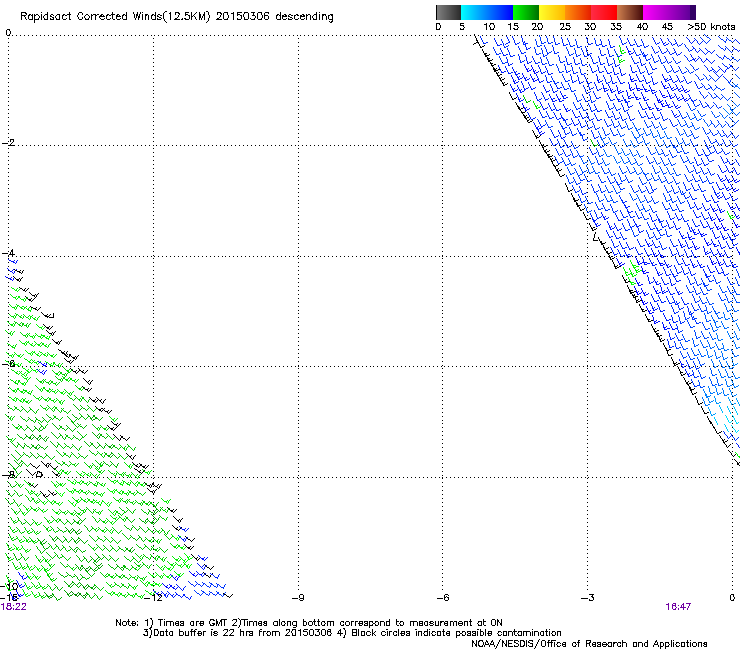Click the 'NOAA/NESDIS/Office of Research and Applications' credit
Viewport: 740px width, 650px height.
pos(589,644)
